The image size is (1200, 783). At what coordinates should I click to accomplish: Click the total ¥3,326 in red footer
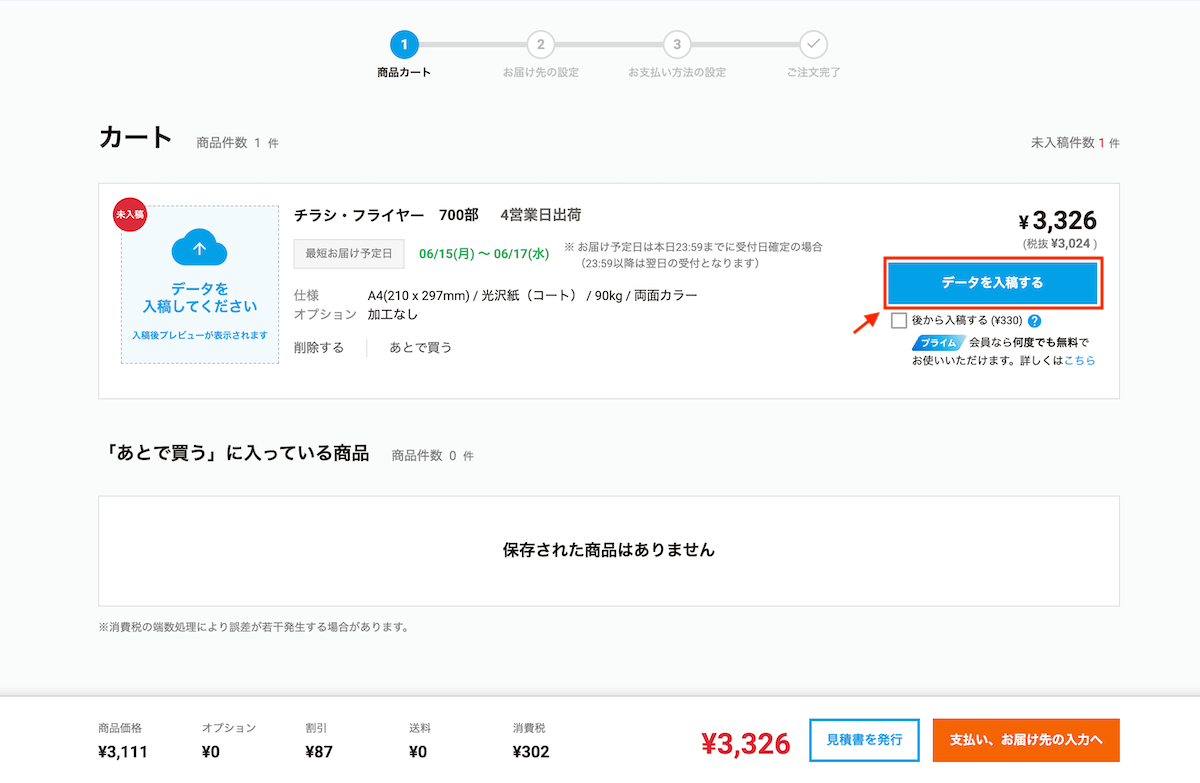coord(745,743)
